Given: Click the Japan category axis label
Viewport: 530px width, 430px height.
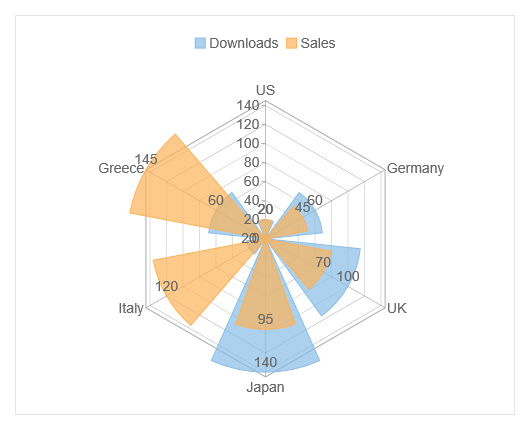Looking at the screenshot, I should 265,387.
